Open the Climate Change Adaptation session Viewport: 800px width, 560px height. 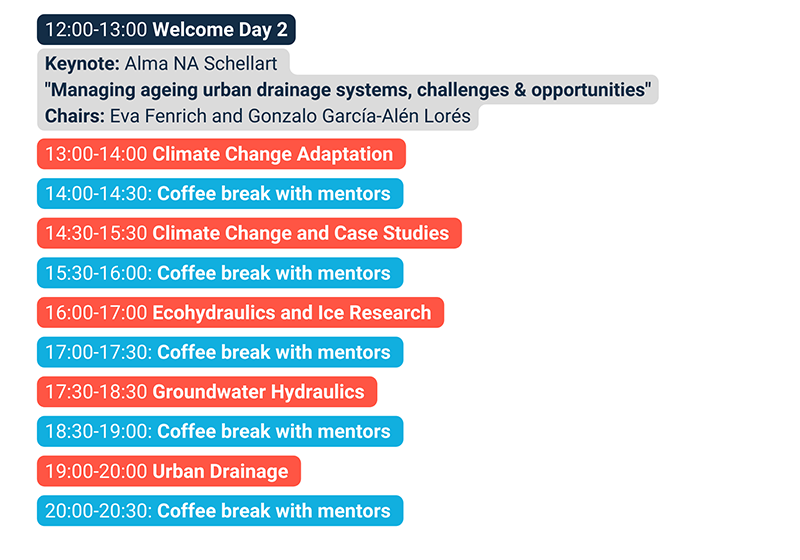tap(272, 154)
